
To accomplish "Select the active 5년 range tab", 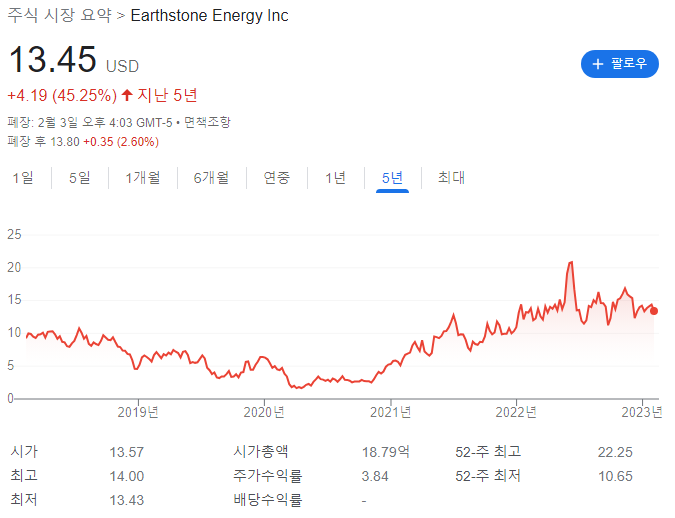I will point(392,177).
